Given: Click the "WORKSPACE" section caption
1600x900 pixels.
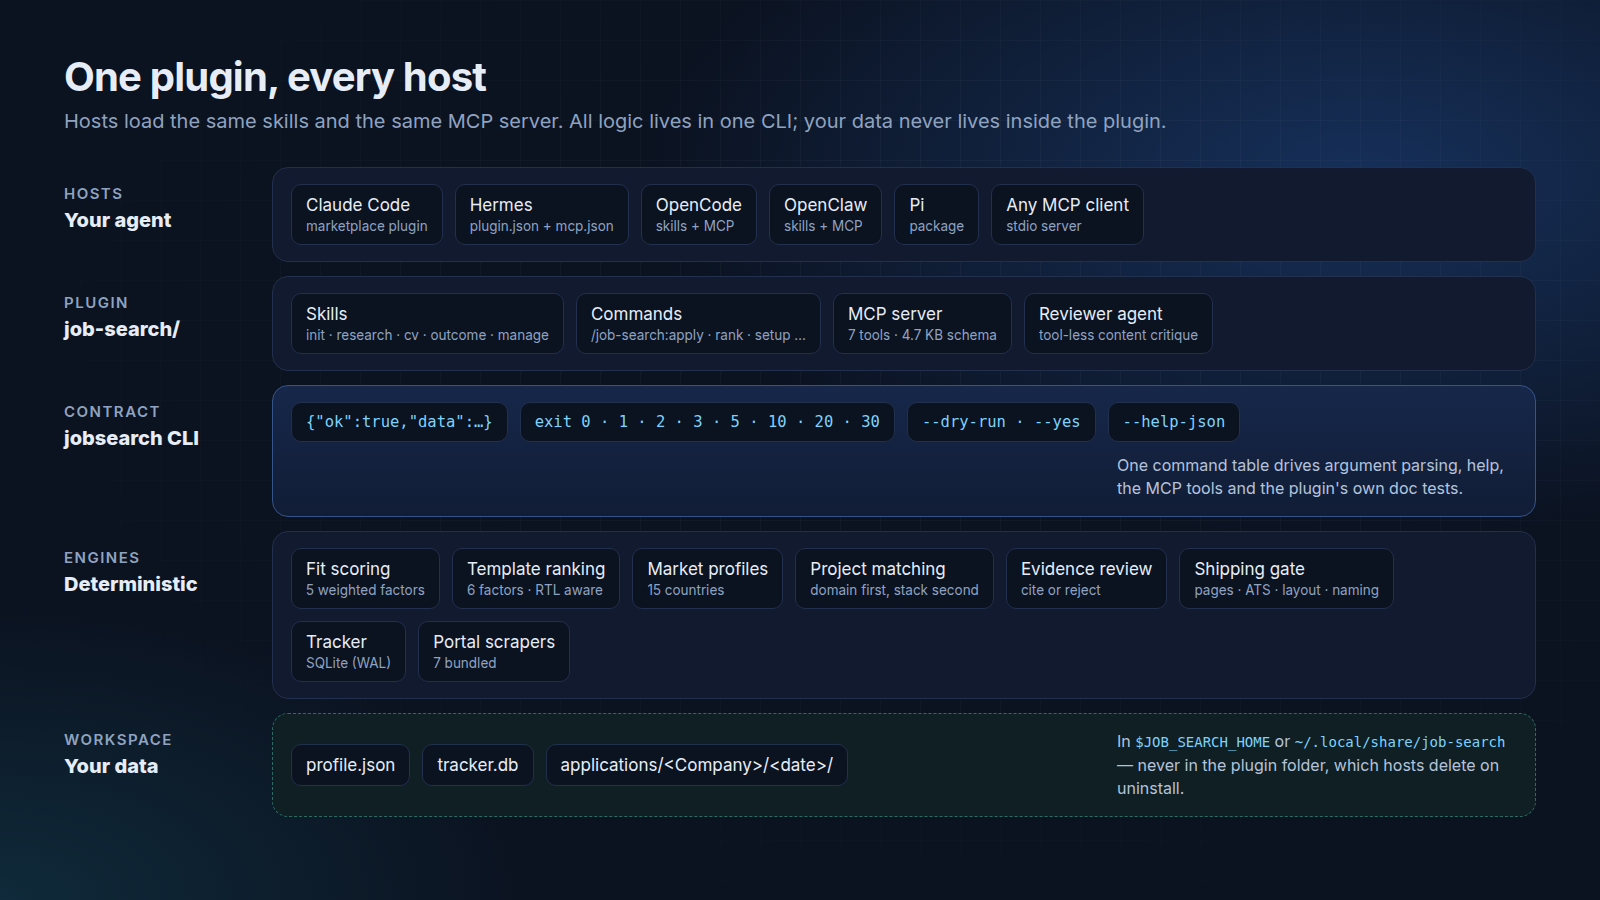Looking at the screenshot, I should pyautogui.click(x=118, y=740).
